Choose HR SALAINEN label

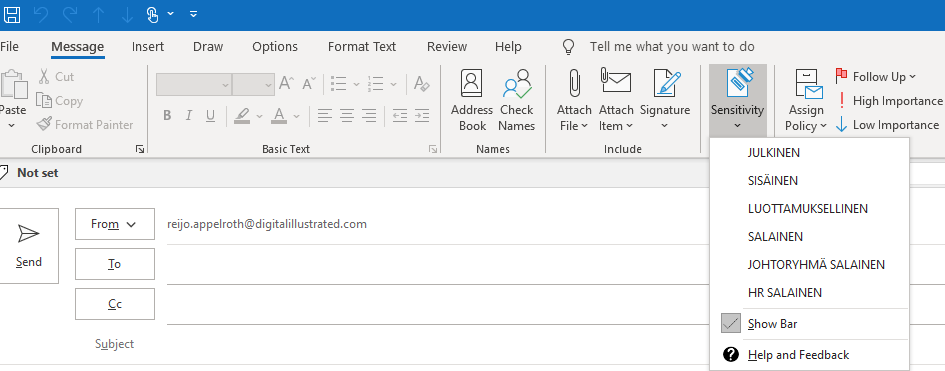809,293
